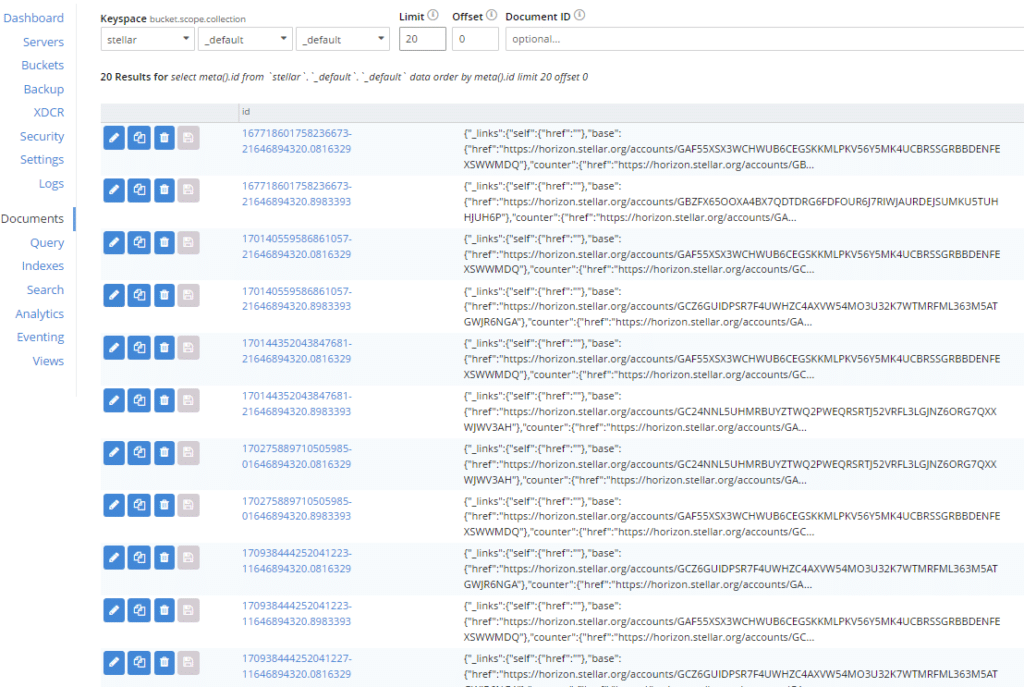Viewport: 1024px width, 687px height.
Task: Navigate to the Dashboard link
Action: [x=33, y=17]
